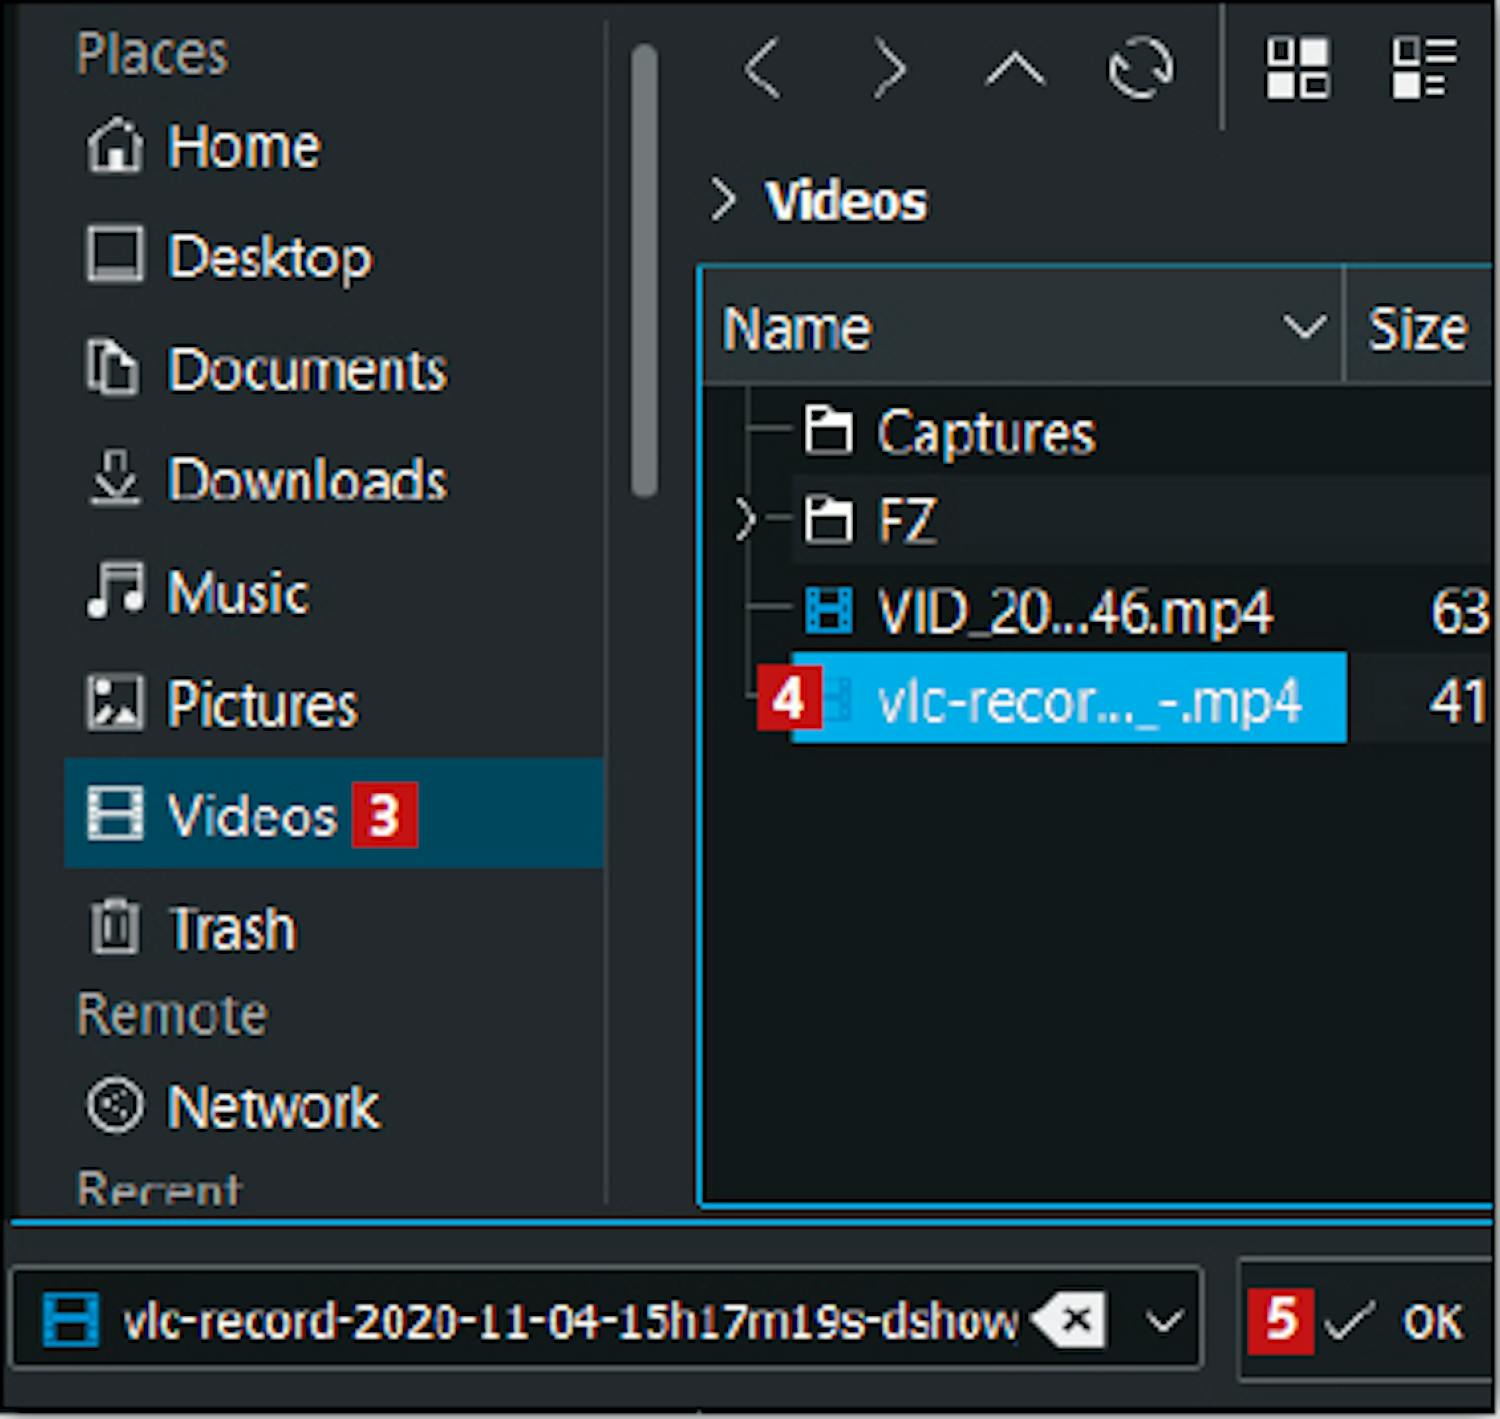Select Videos in Places sidebar
This screenshot has height=1419, width=1500.
click(x=250, y=815)
